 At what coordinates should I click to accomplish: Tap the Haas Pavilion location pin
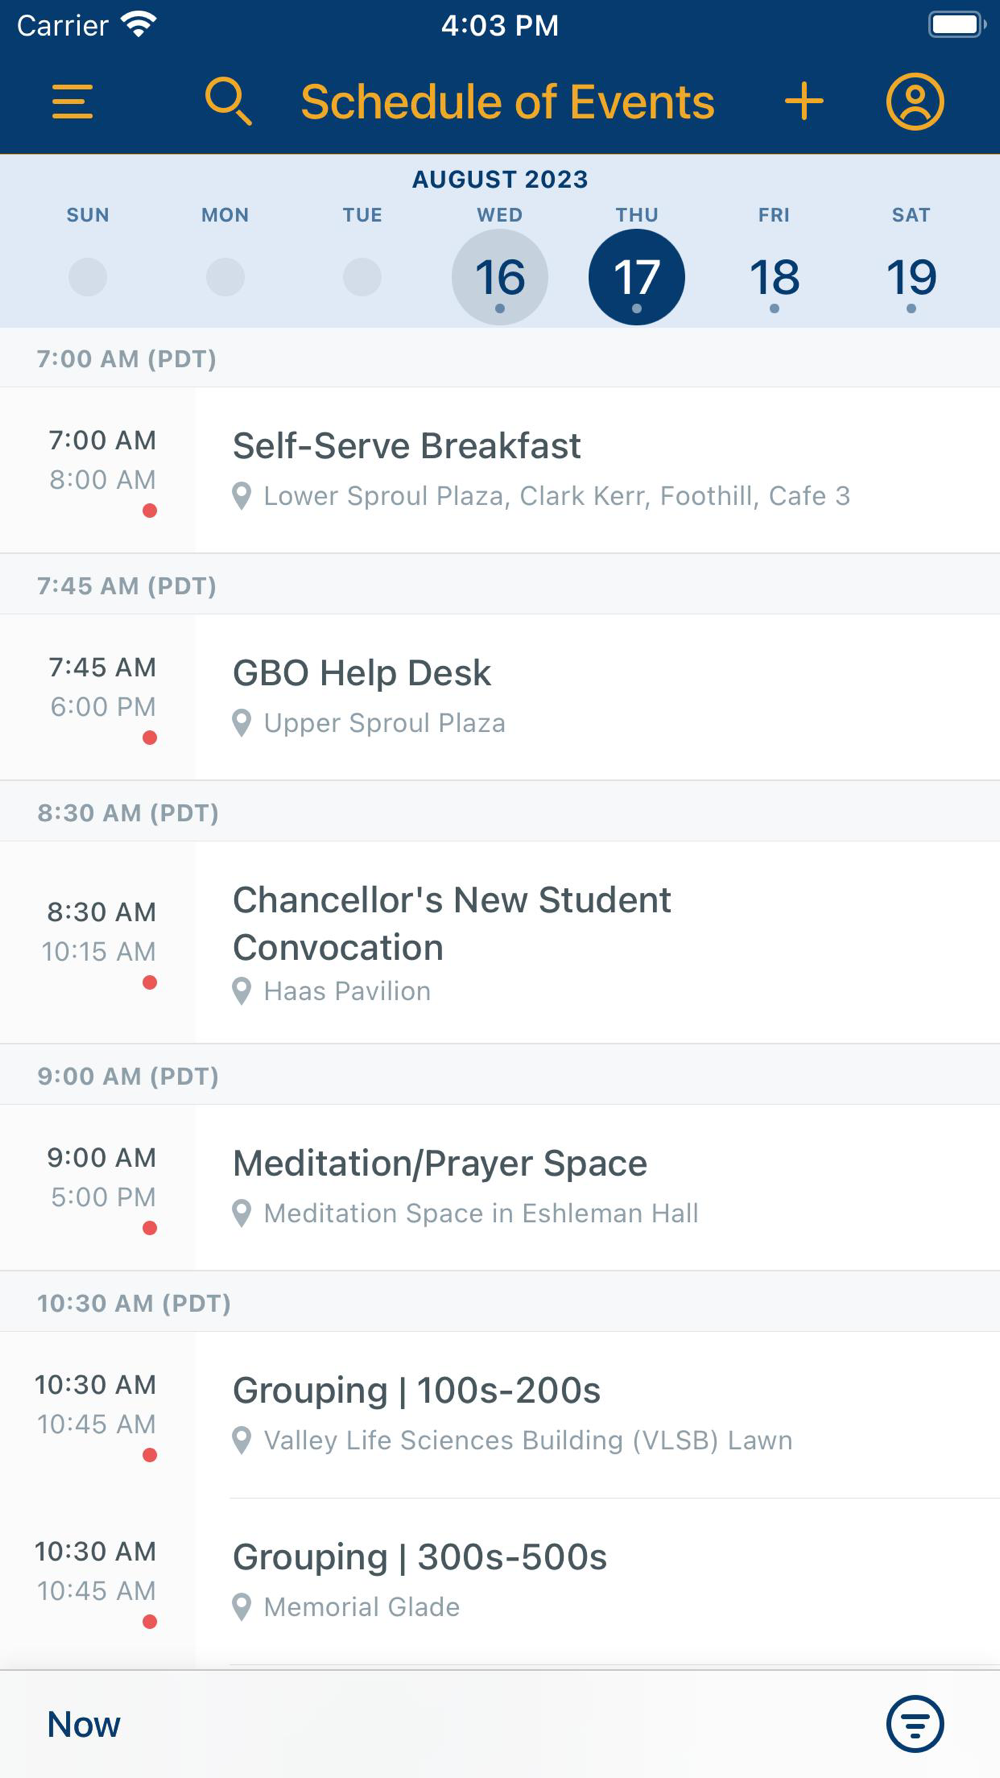pos(241,991)
